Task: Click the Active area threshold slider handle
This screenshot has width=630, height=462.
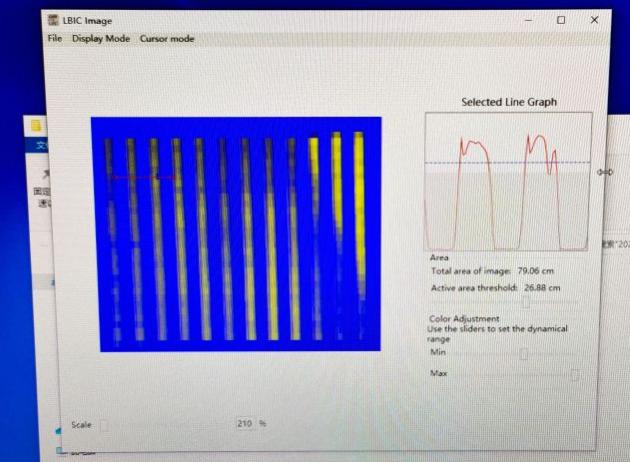Action: point(527,302)
